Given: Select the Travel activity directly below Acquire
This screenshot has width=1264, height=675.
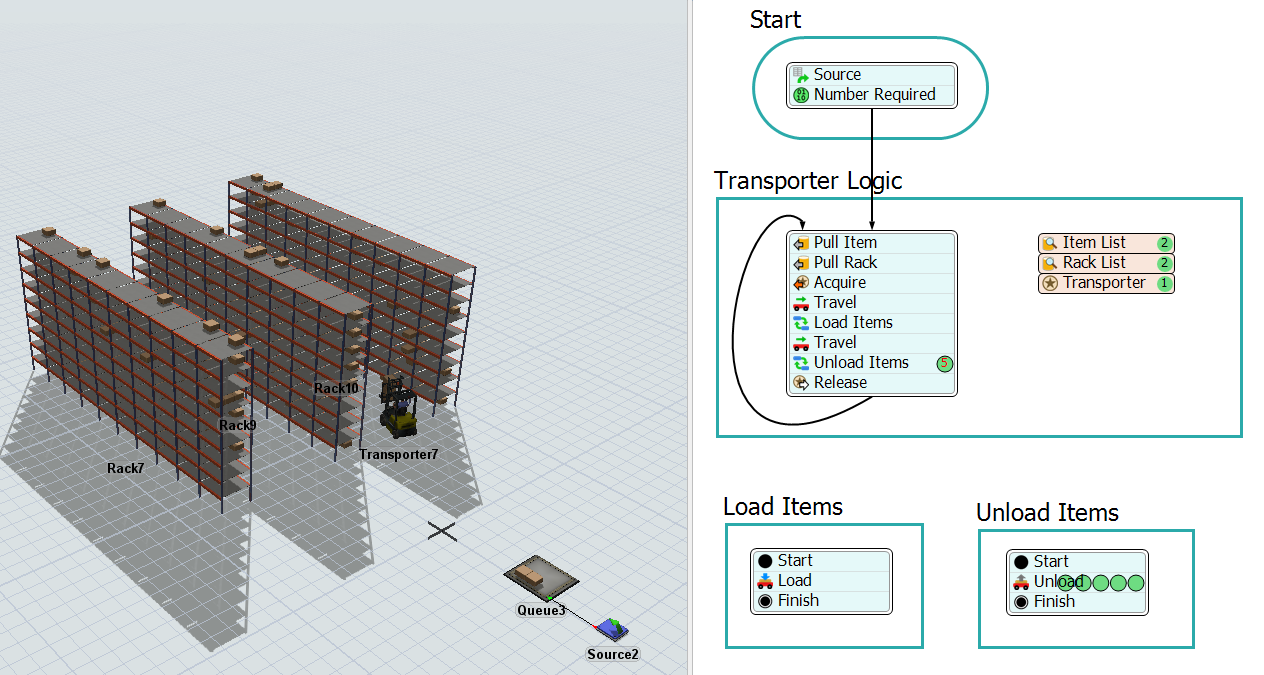Looking at the screenshot, I should (x=834, y=303).
